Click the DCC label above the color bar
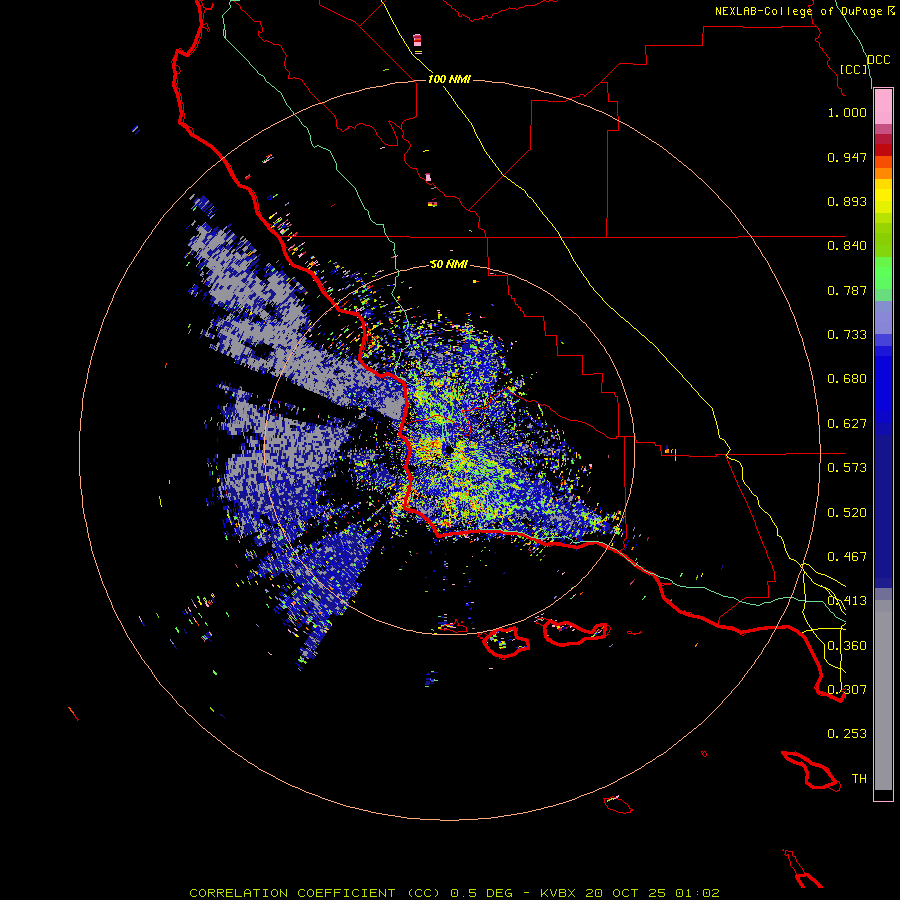900x900 pixels. click(x=879, y=60)
